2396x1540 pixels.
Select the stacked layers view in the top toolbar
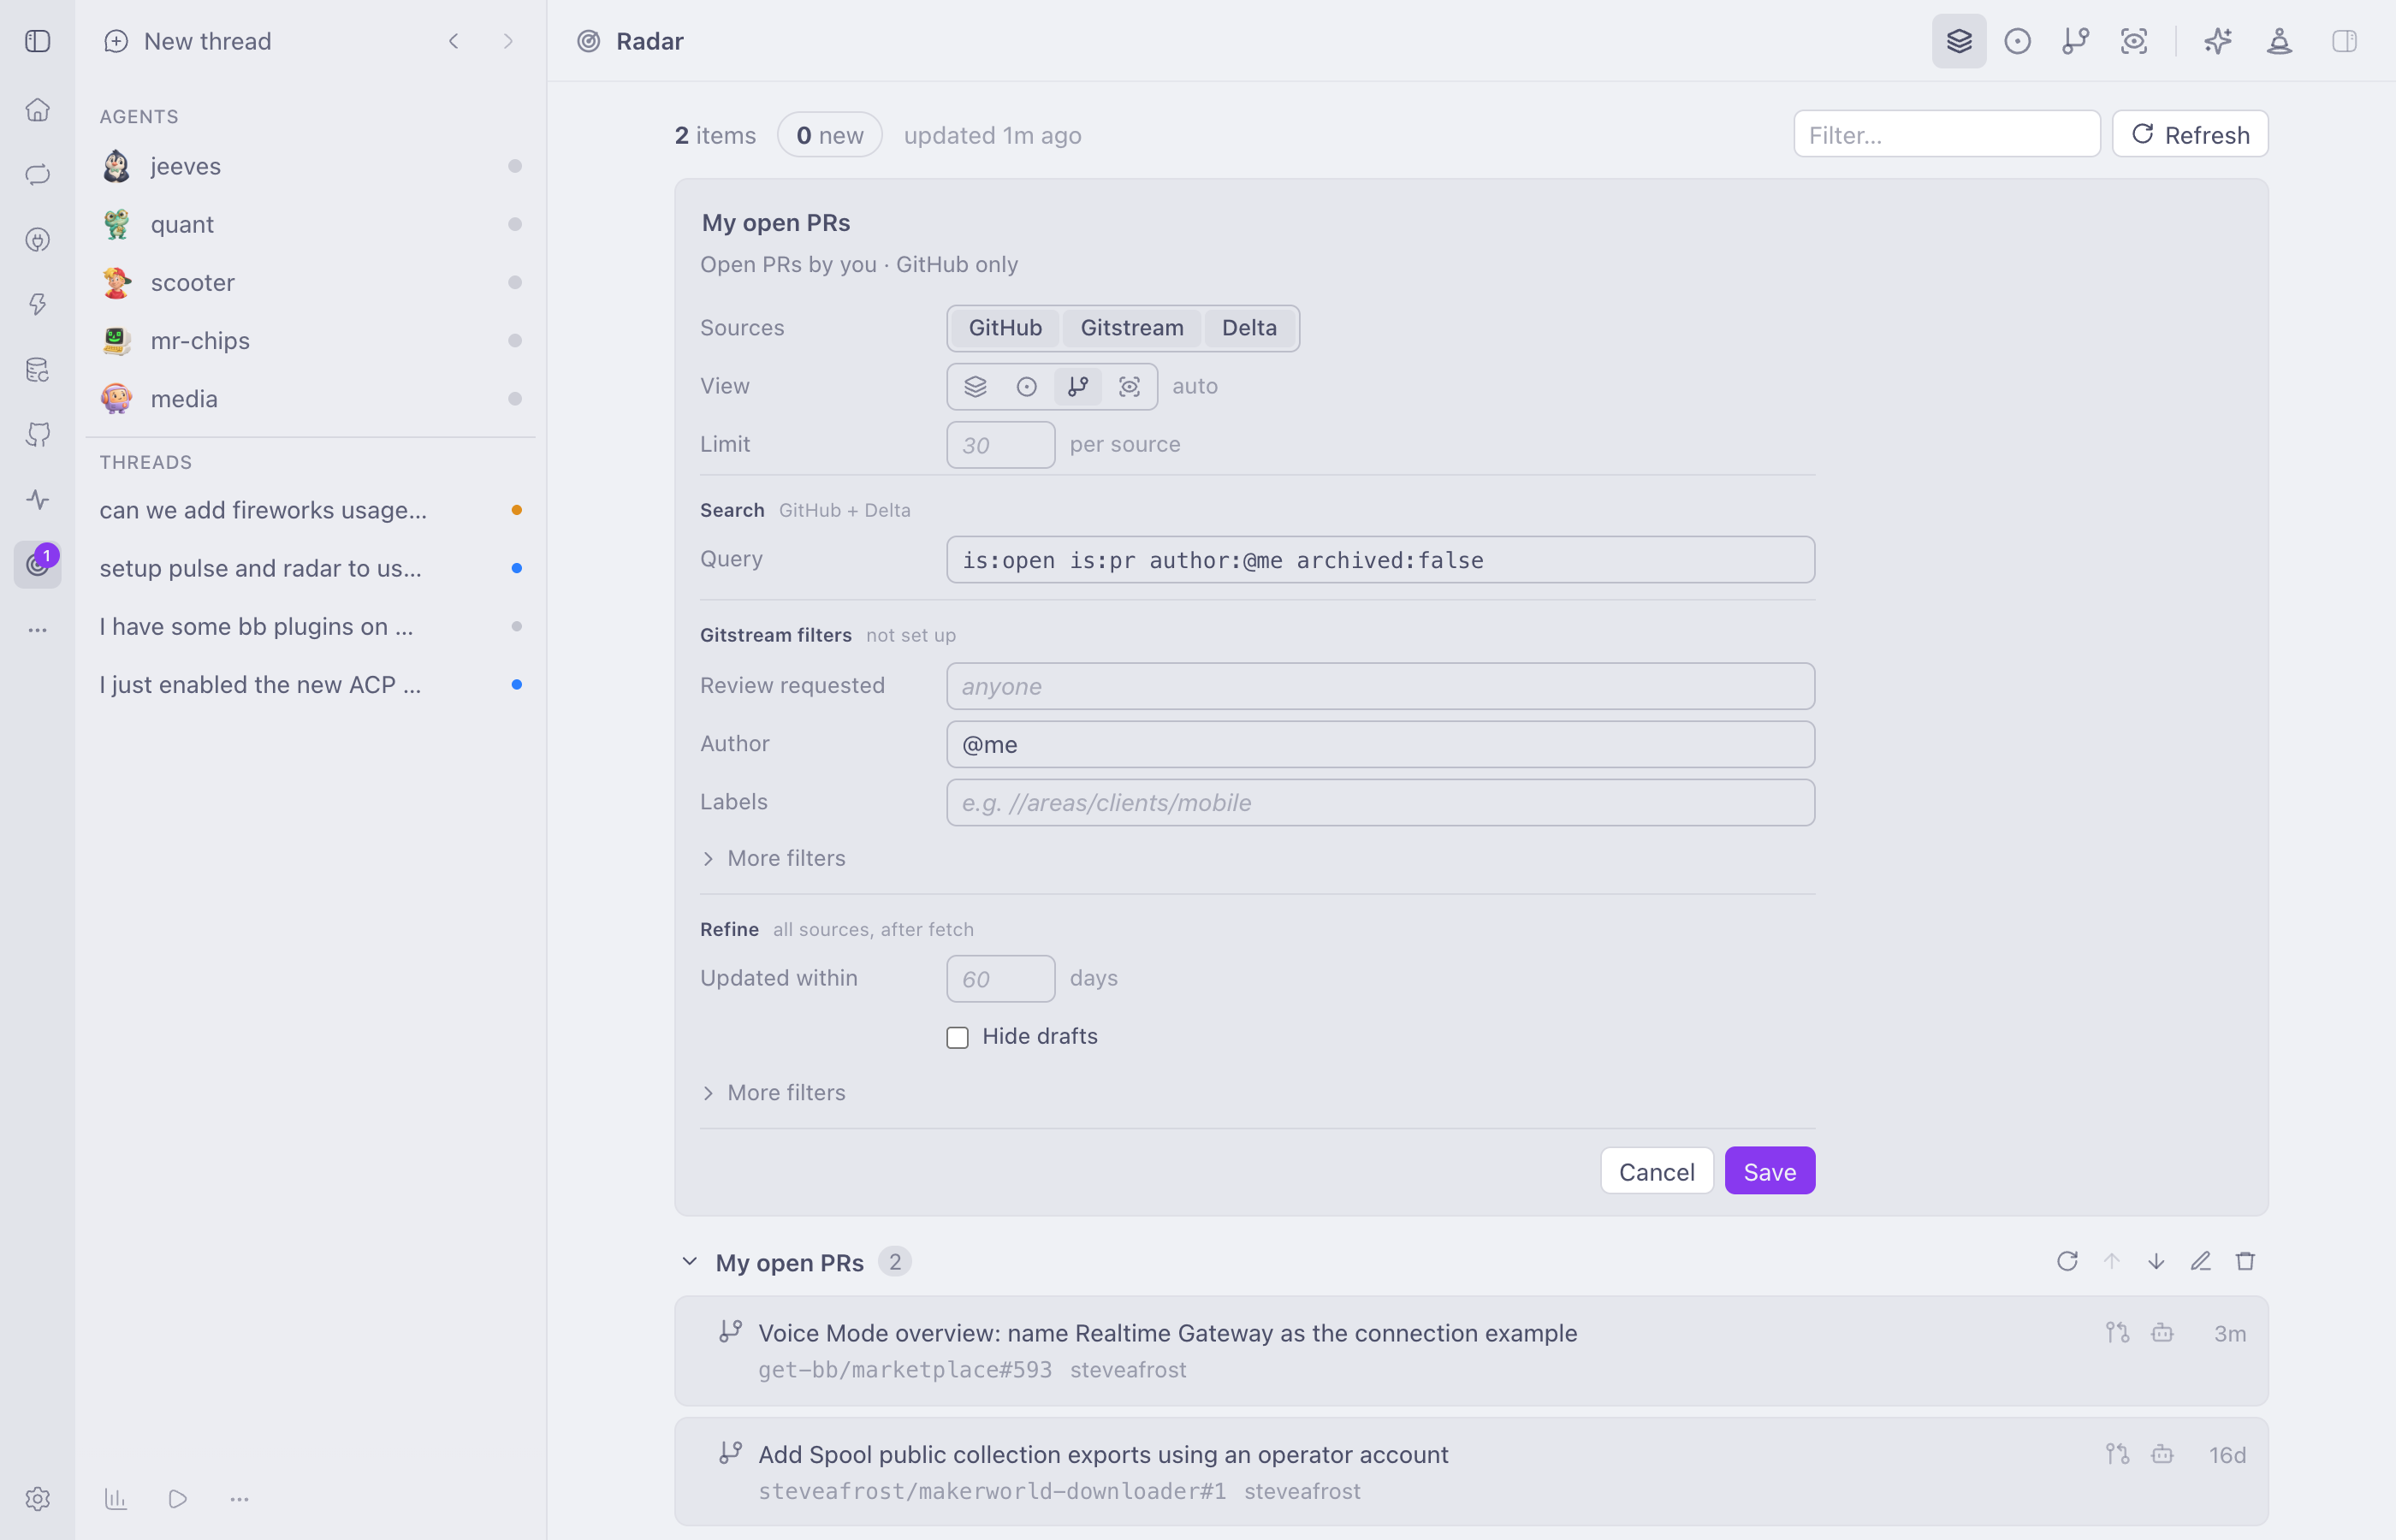point(1959,41)
